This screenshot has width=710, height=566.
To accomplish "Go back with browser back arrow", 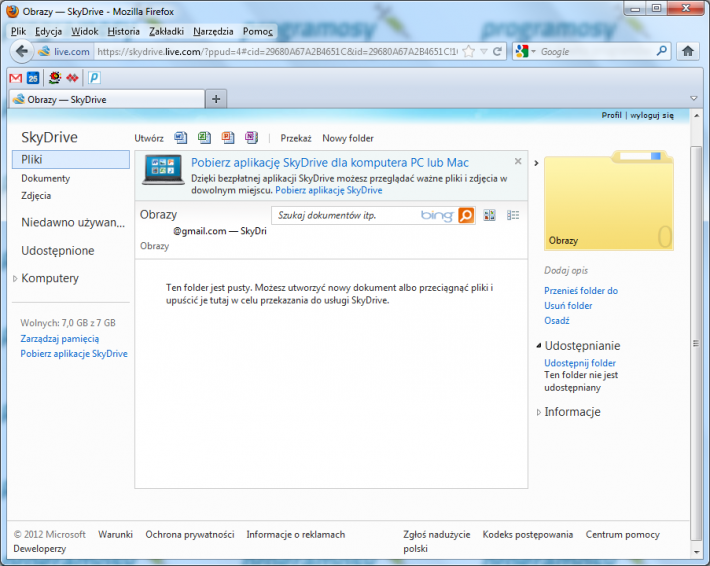I will pyautogui.click(x=21, y=51).
